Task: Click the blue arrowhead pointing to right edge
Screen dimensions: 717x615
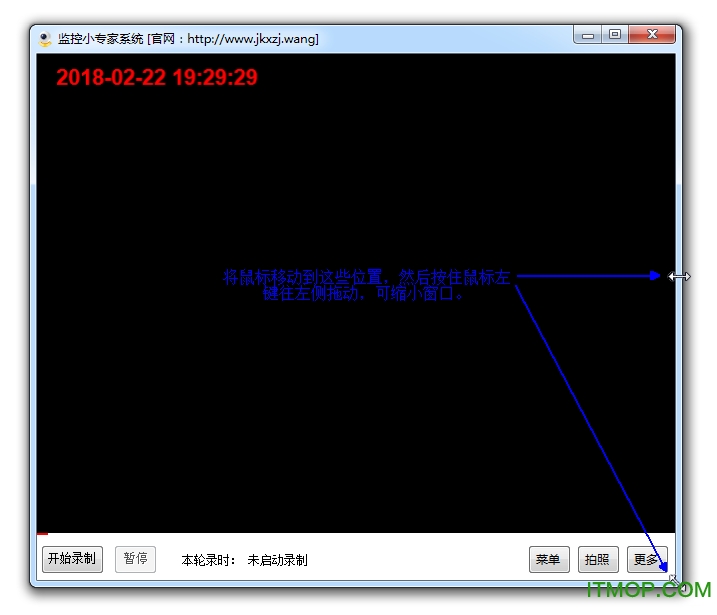Action: 653,276
